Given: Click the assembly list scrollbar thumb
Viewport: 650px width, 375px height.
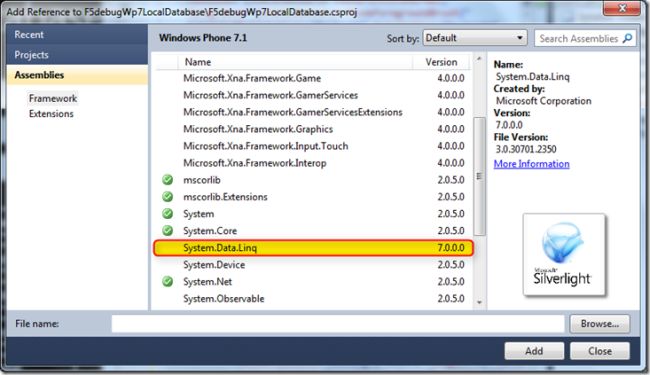Looking at the screenshot, I should point(479,177).
